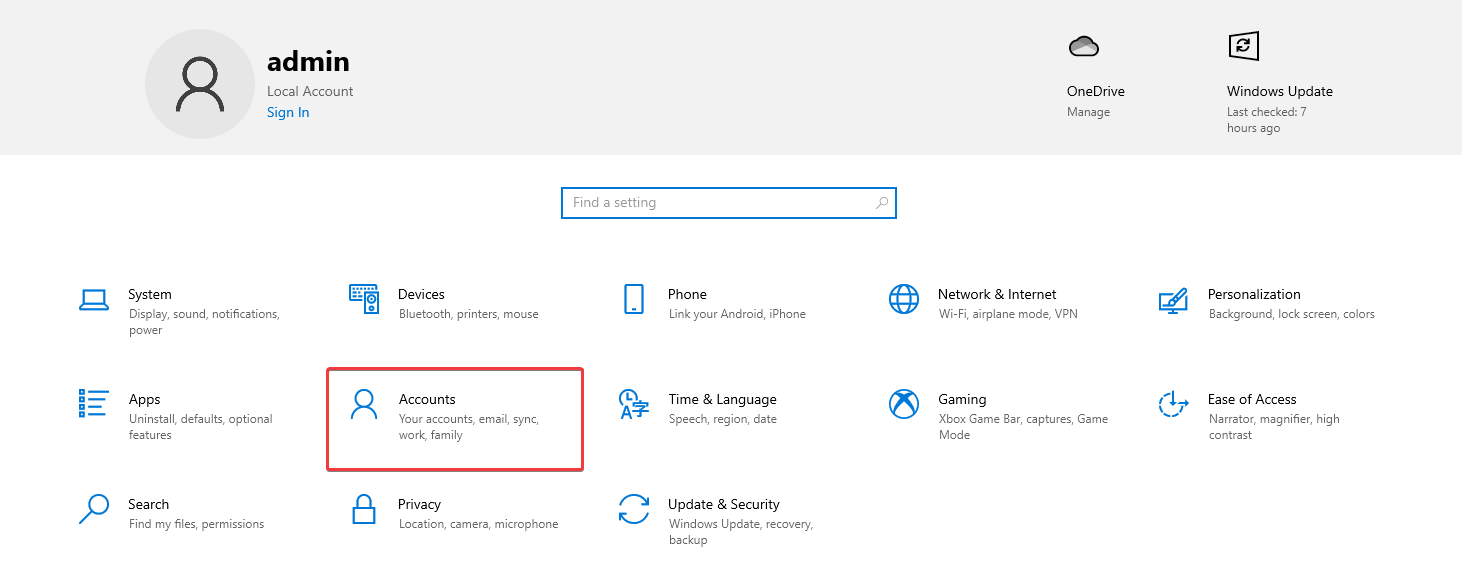This screenshot has height=586, width=1462.
Task: Select the Phone icon
Action: click(x=634, y=299)
